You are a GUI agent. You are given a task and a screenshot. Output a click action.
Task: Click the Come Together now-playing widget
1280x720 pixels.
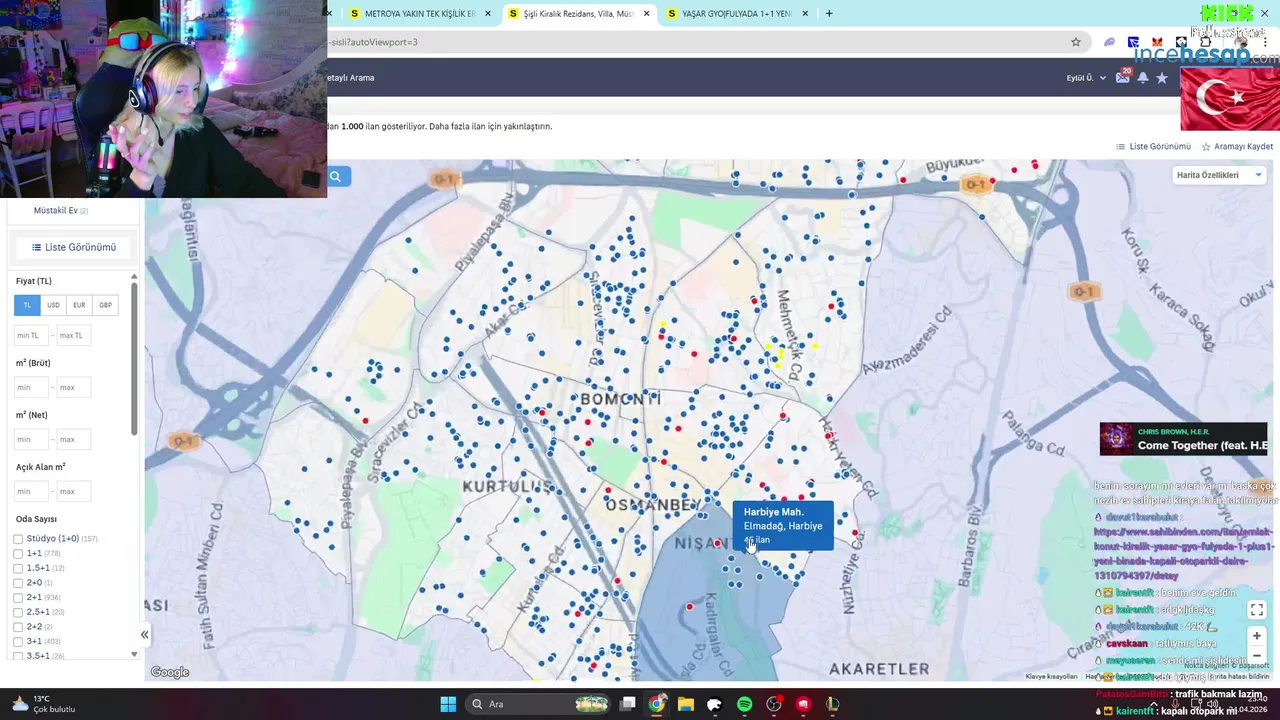coord(1183,439)
